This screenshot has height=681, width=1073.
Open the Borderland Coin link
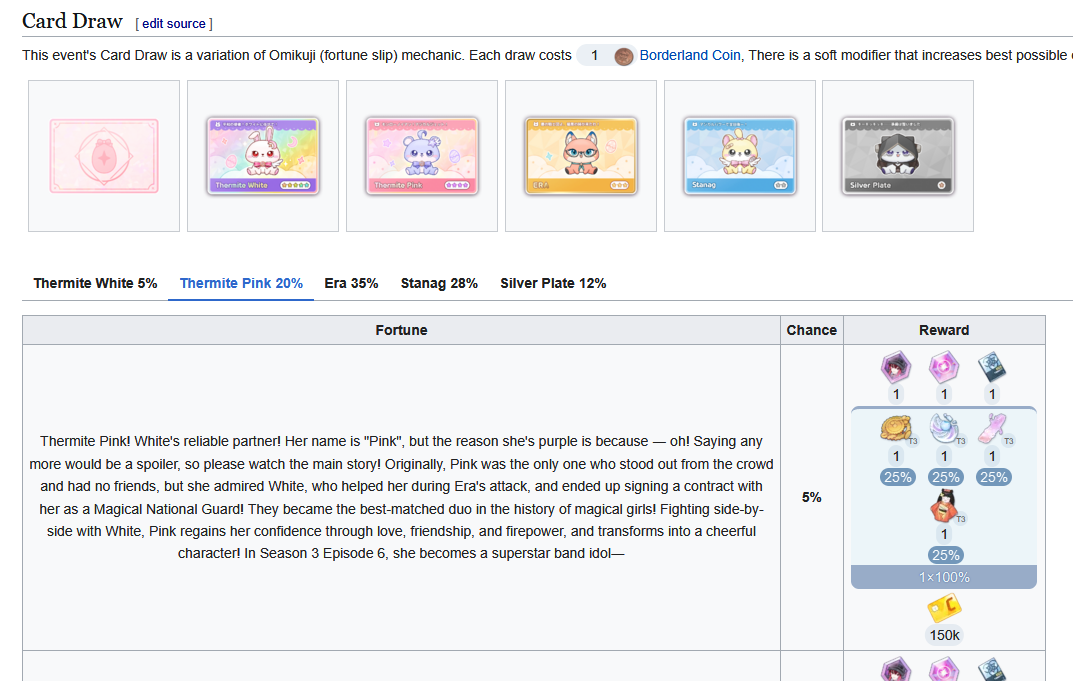(x=690, y=55)
